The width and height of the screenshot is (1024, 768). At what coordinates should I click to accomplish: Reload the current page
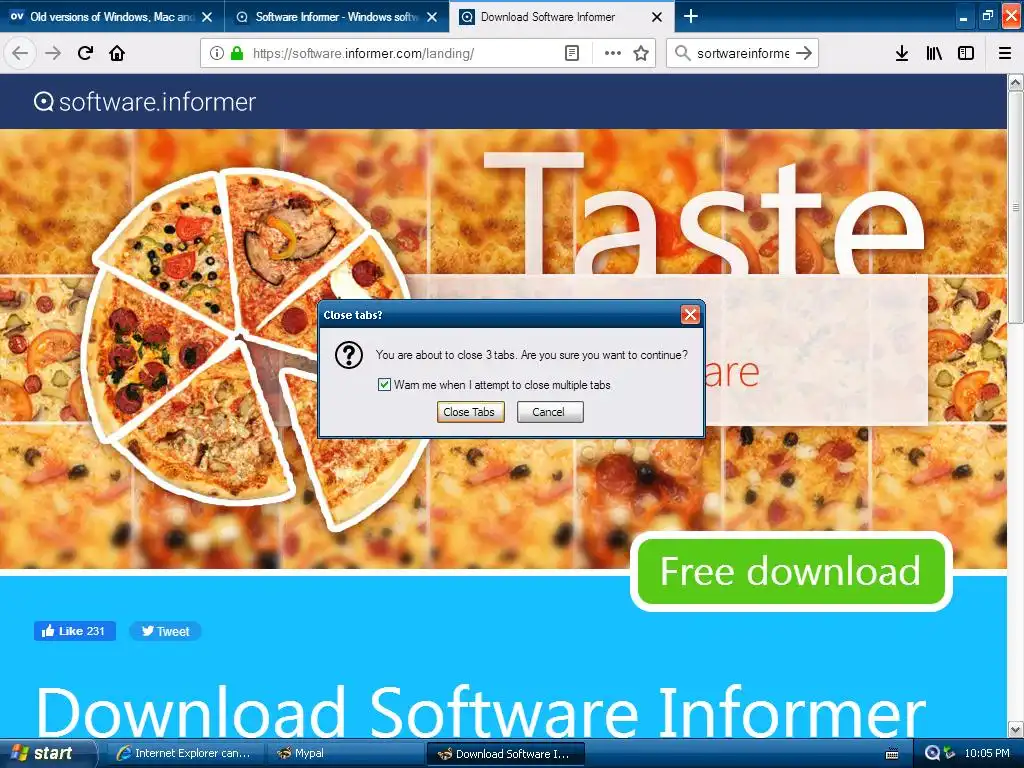[85, 53]
